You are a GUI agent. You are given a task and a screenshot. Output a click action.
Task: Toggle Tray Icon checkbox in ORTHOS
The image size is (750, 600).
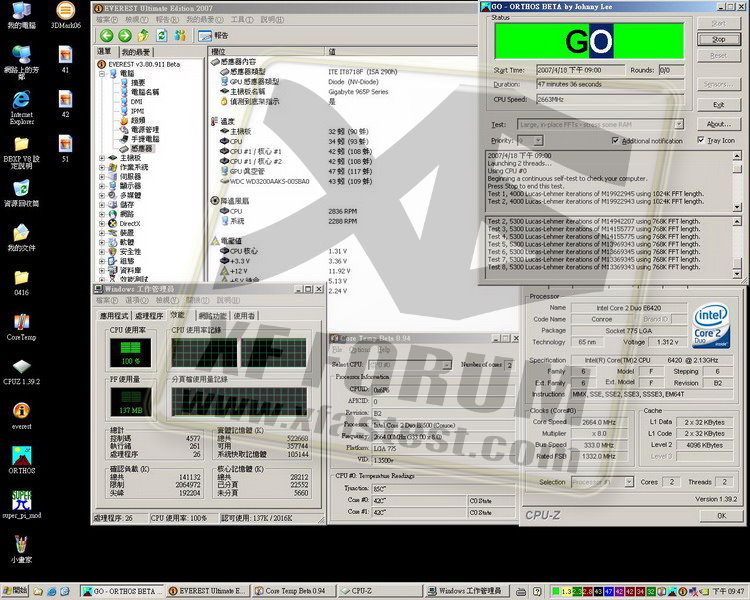pos(701,140)
